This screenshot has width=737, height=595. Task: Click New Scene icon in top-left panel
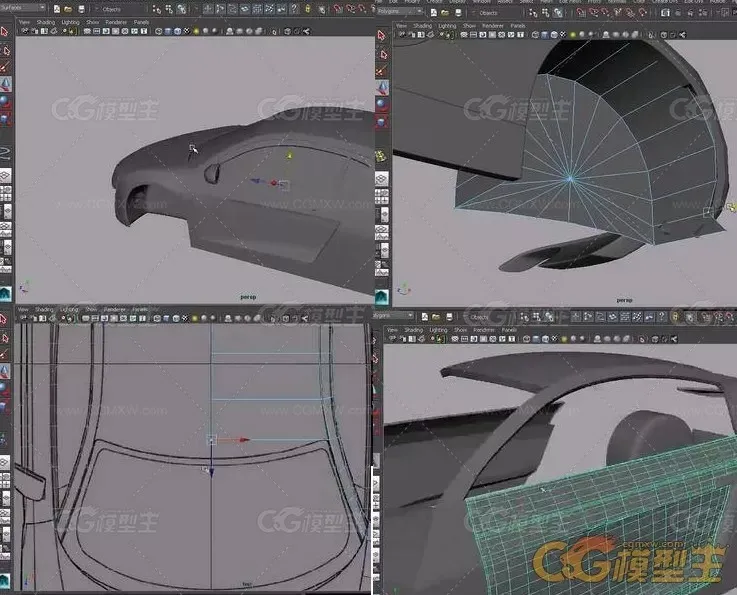pyautogui.click(x=56, y=9)
